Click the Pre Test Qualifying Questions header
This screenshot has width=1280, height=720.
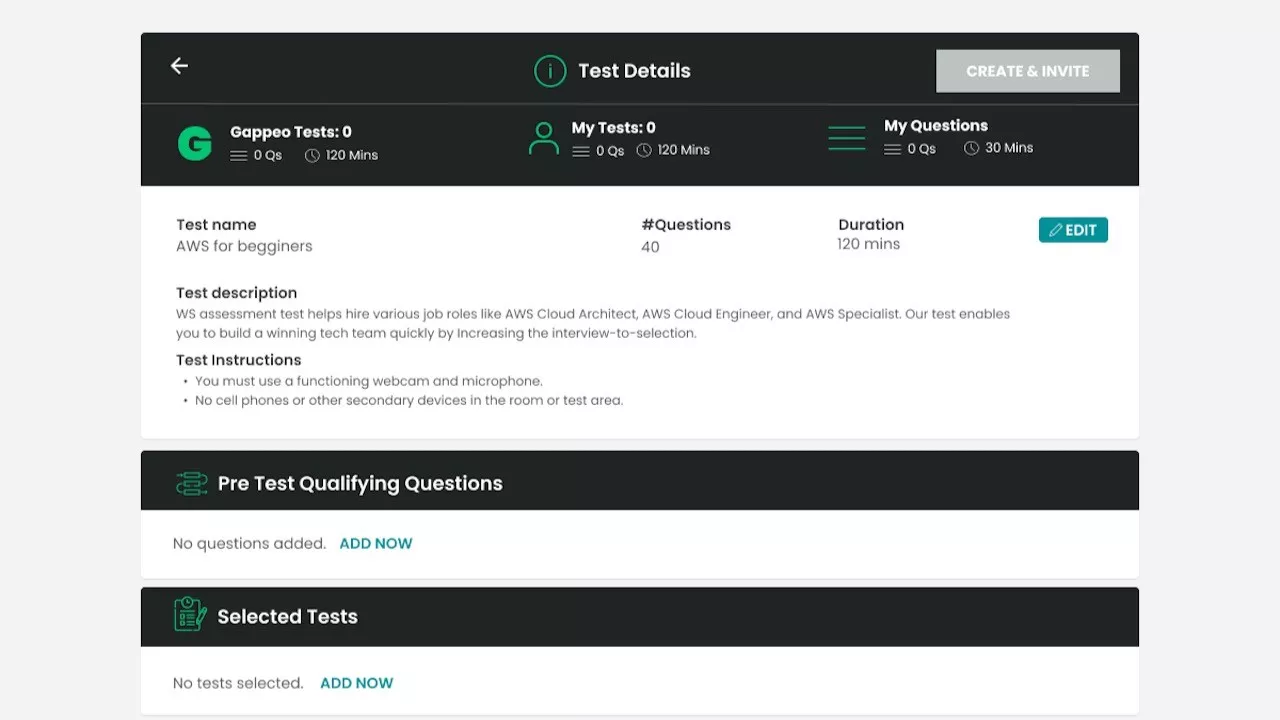[x=360, y=484]
